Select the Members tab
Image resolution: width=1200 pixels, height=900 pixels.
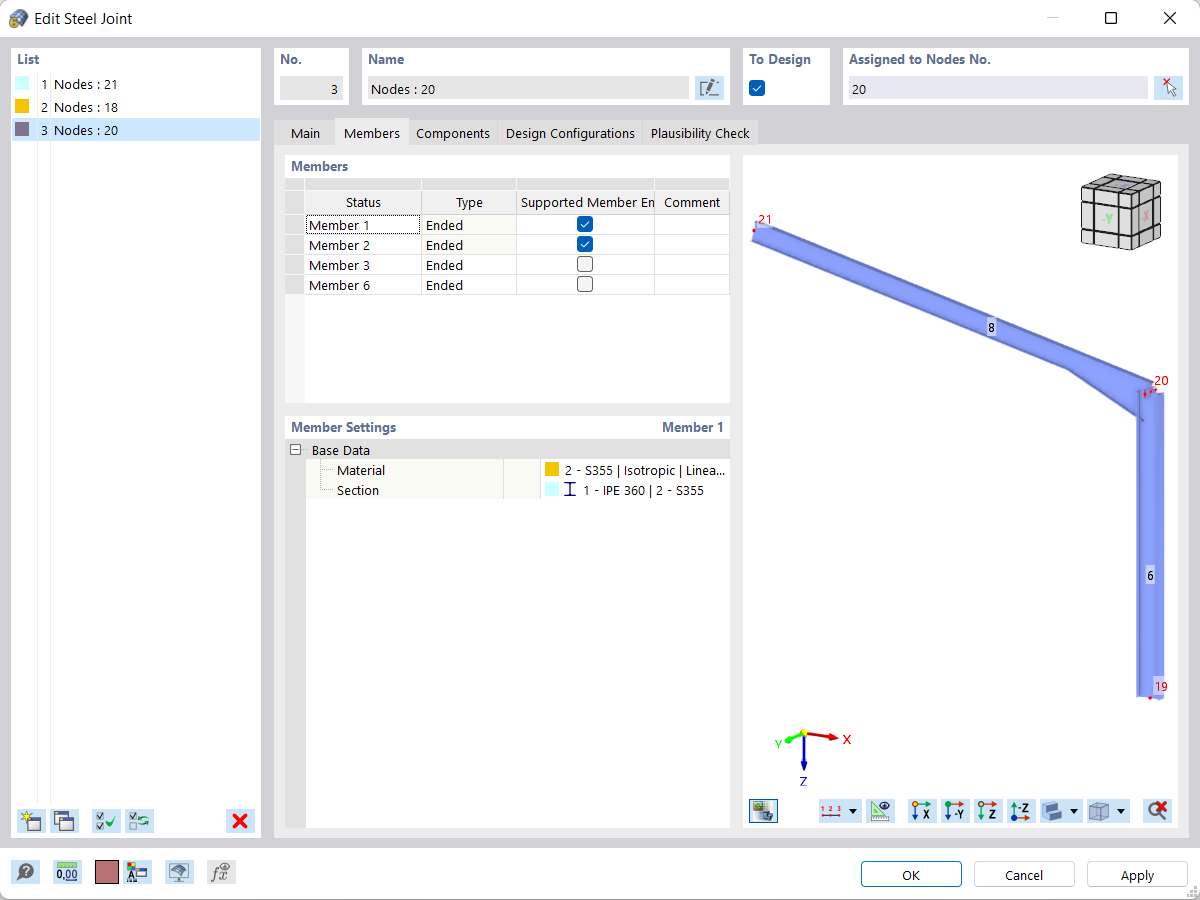(371, 133)
